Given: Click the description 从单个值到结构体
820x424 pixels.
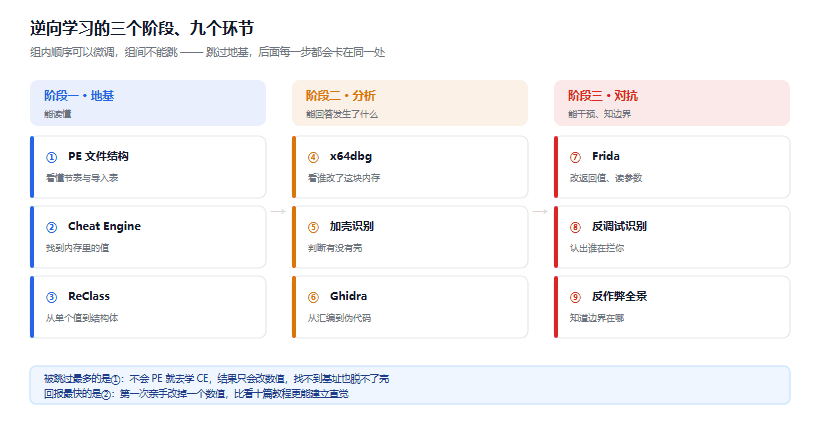Looking at the screenshot, I should [x=82, y=318].
